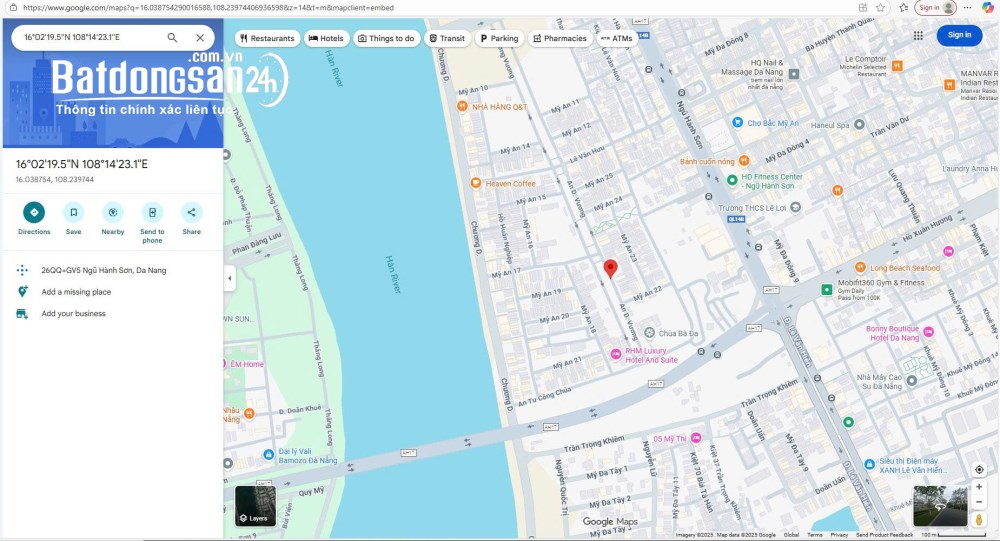Screen dimensions: 1000x541
Task: Open Chợ Bắc Mỹ An marker
Action: (x=737, y=122)
